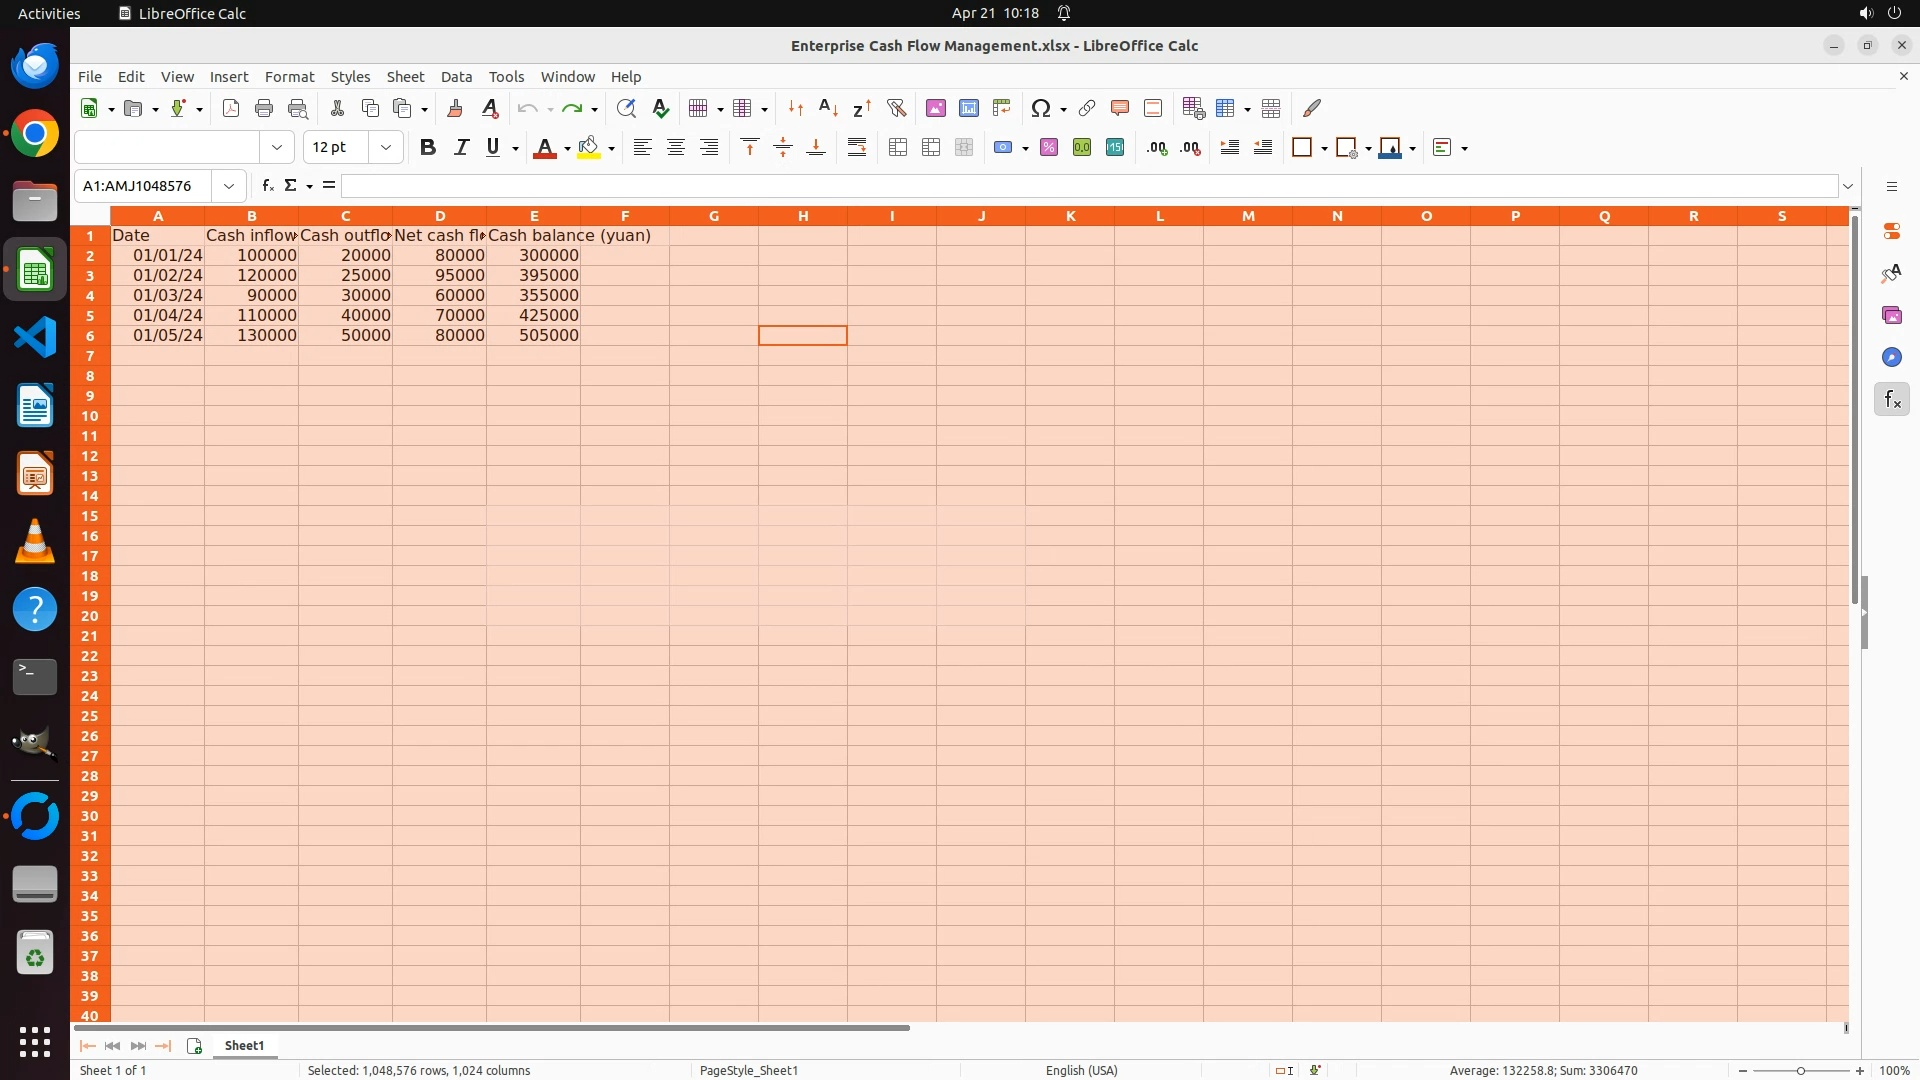Click the yellow background color swatch button
1920x1080 pixels.
click(x=589, y=148)
